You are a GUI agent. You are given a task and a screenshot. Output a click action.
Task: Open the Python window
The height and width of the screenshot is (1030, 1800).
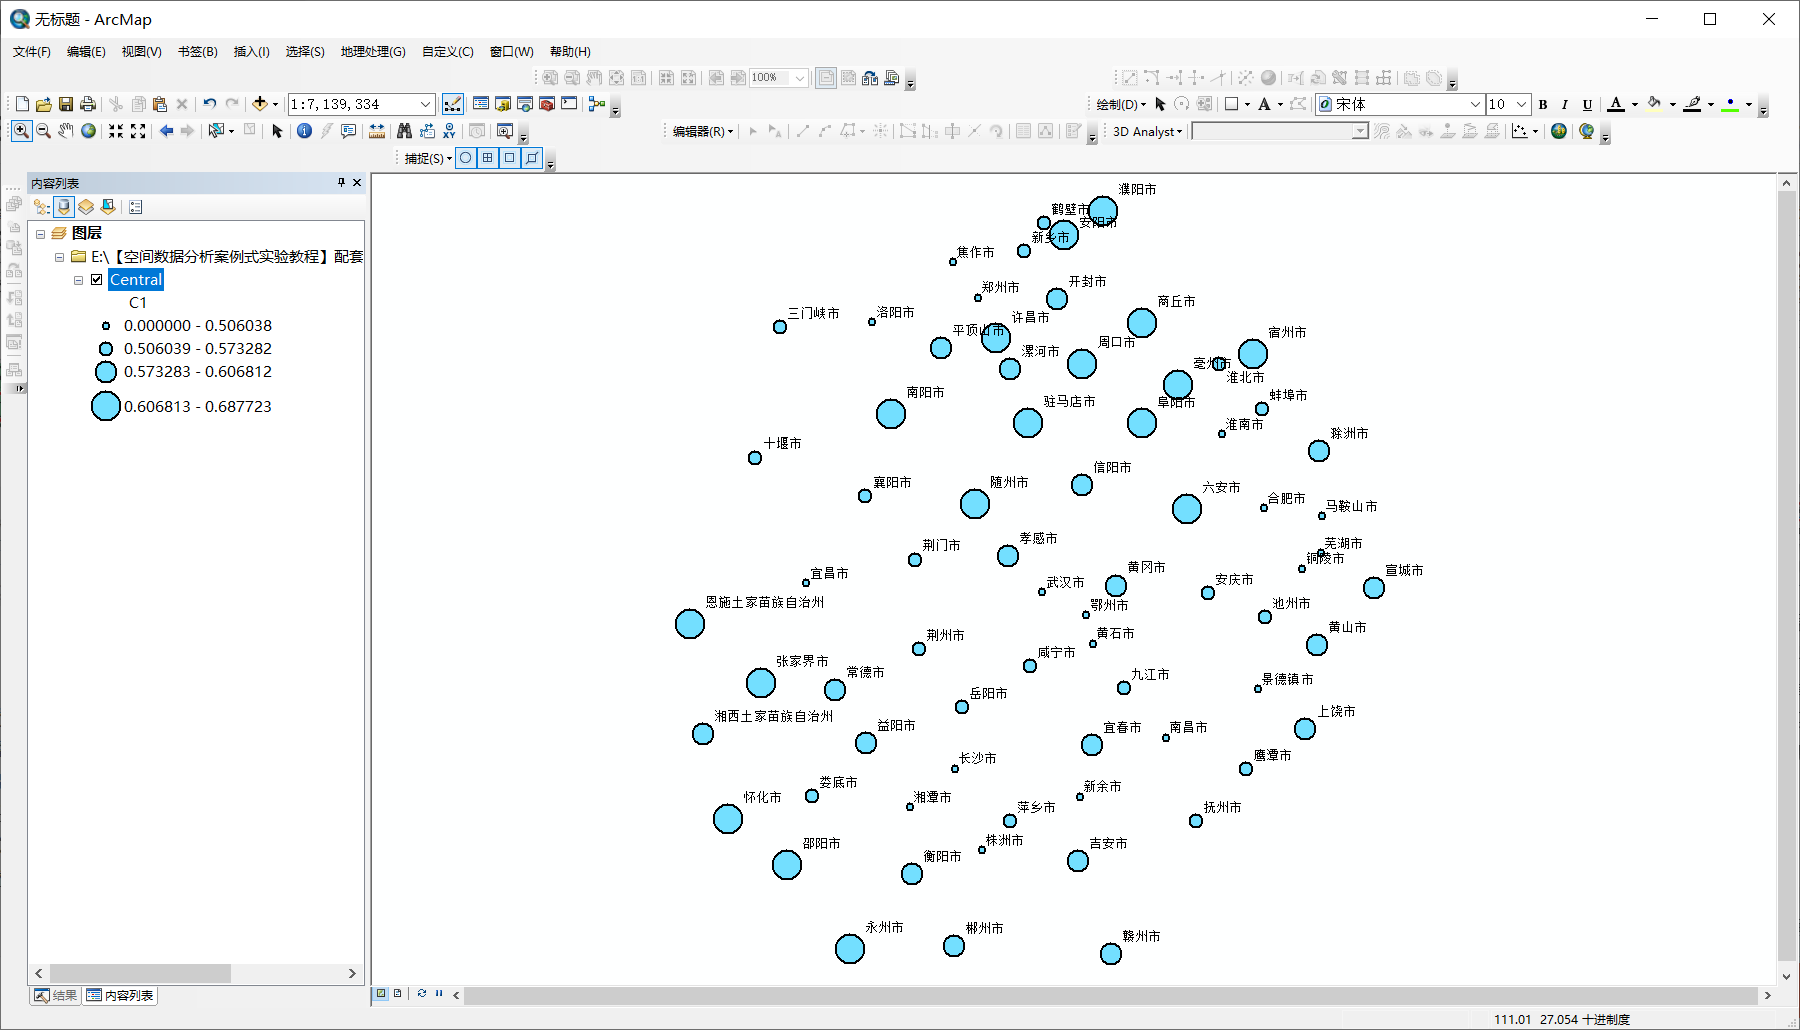pos(569,104)
